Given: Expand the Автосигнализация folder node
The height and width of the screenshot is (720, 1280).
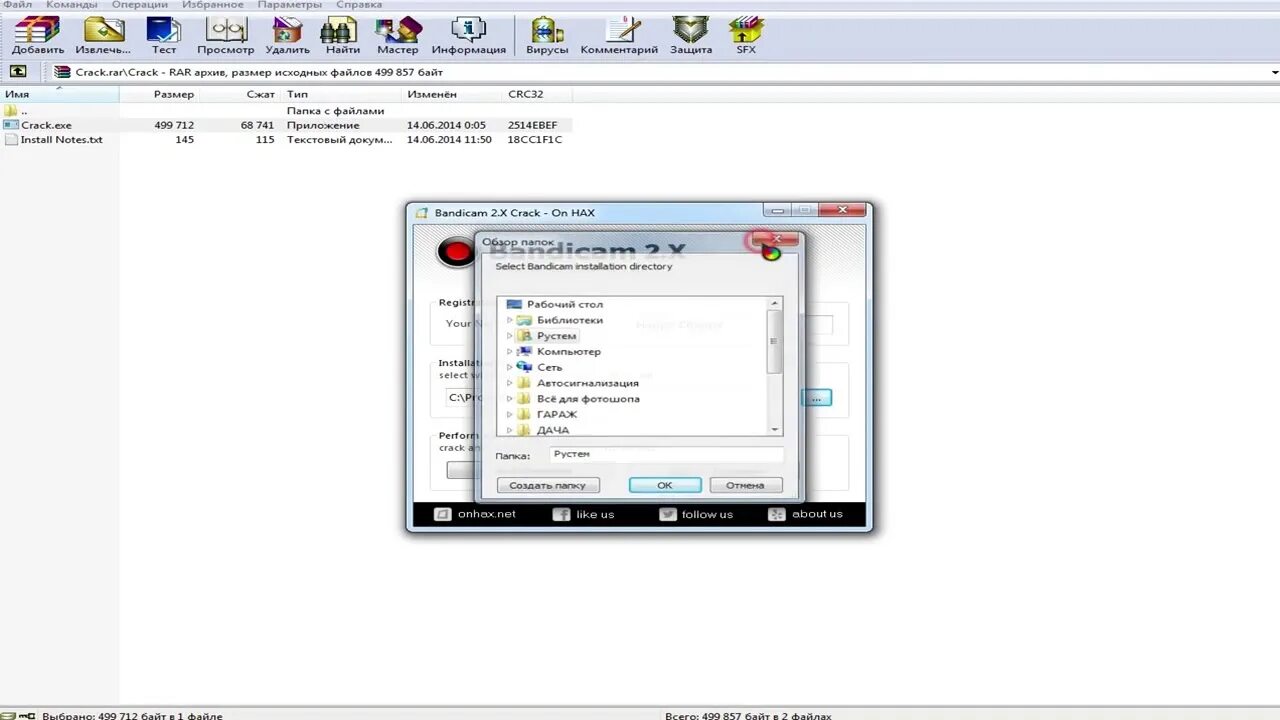Looking at the screenshot, I should (x=509, y=383).
